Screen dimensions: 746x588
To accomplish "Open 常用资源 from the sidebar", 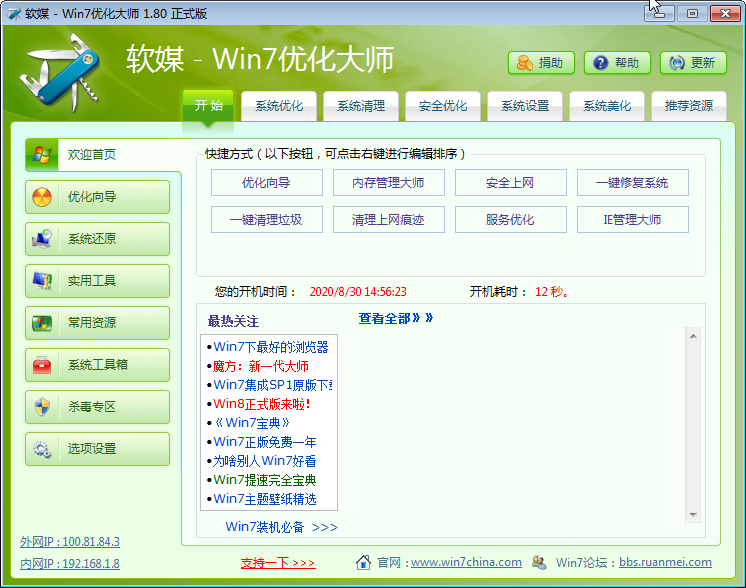I will 98,323.
